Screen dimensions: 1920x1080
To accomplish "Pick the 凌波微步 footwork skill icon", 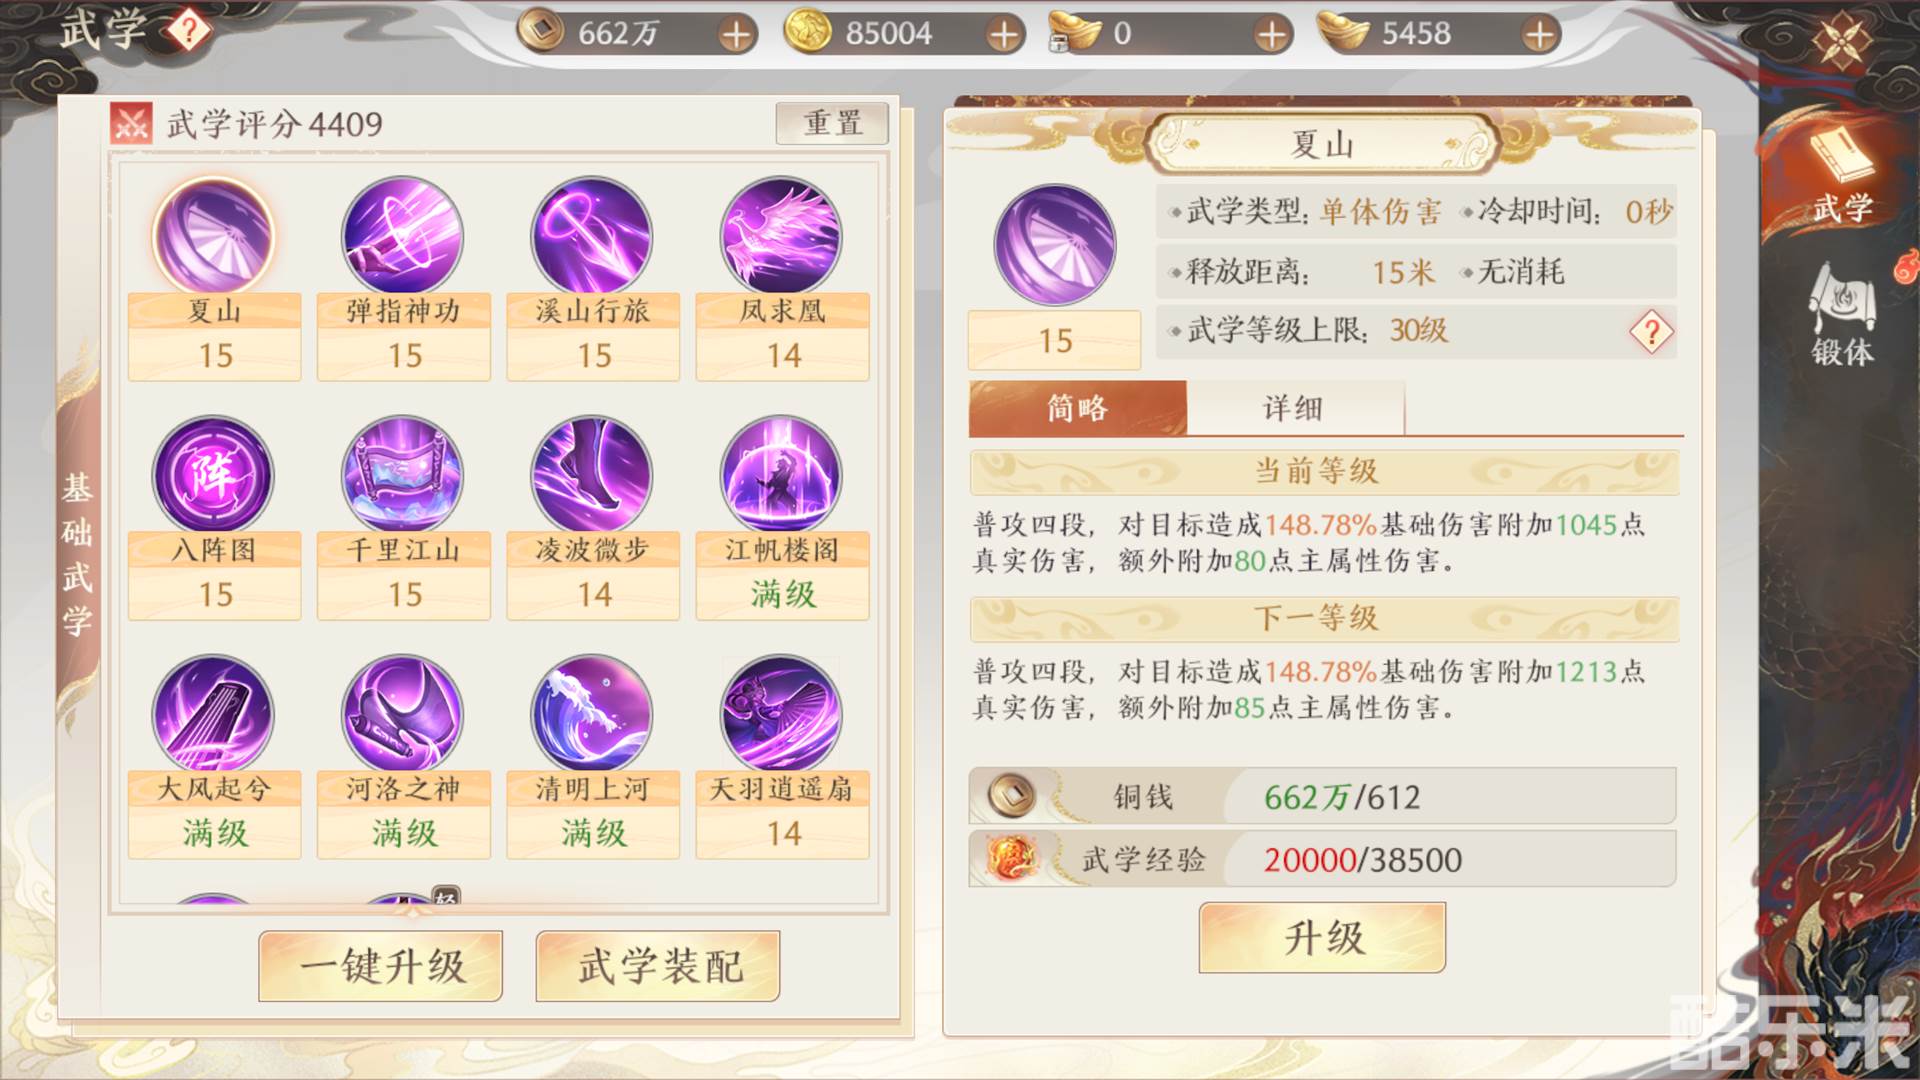I will (592, 475).
